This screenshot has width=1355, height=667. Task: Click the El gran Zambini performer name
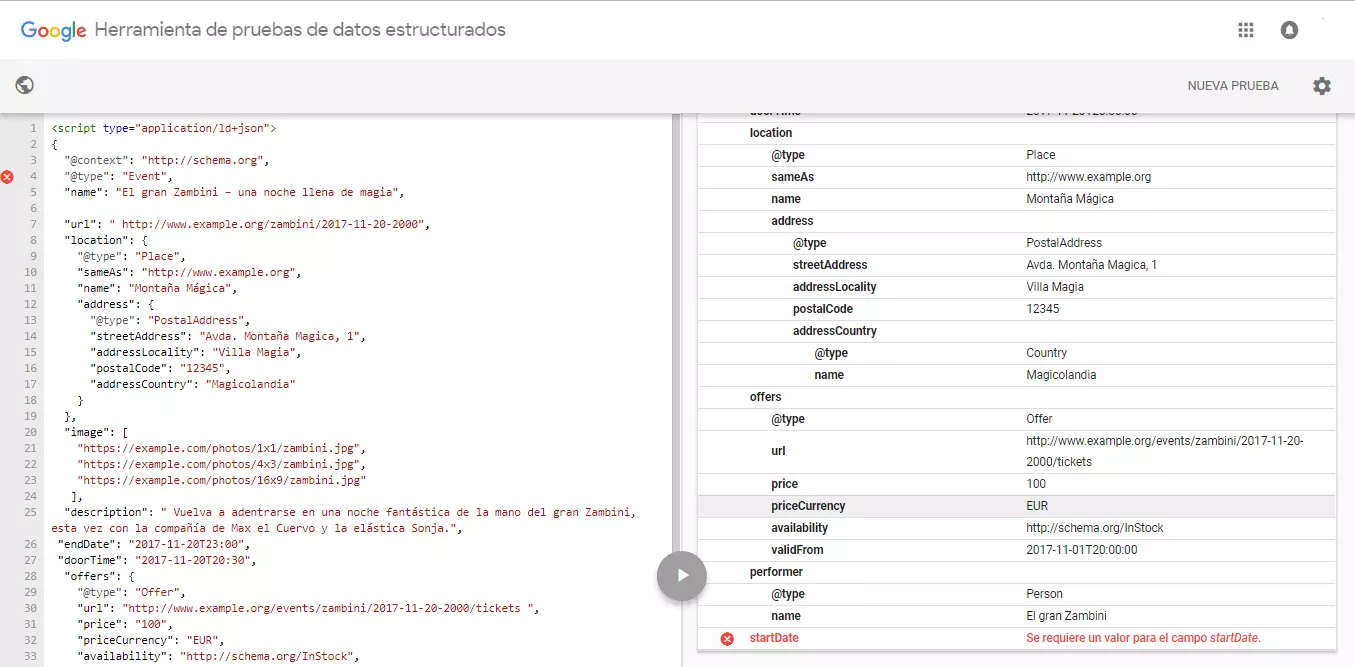(1066, 616)
